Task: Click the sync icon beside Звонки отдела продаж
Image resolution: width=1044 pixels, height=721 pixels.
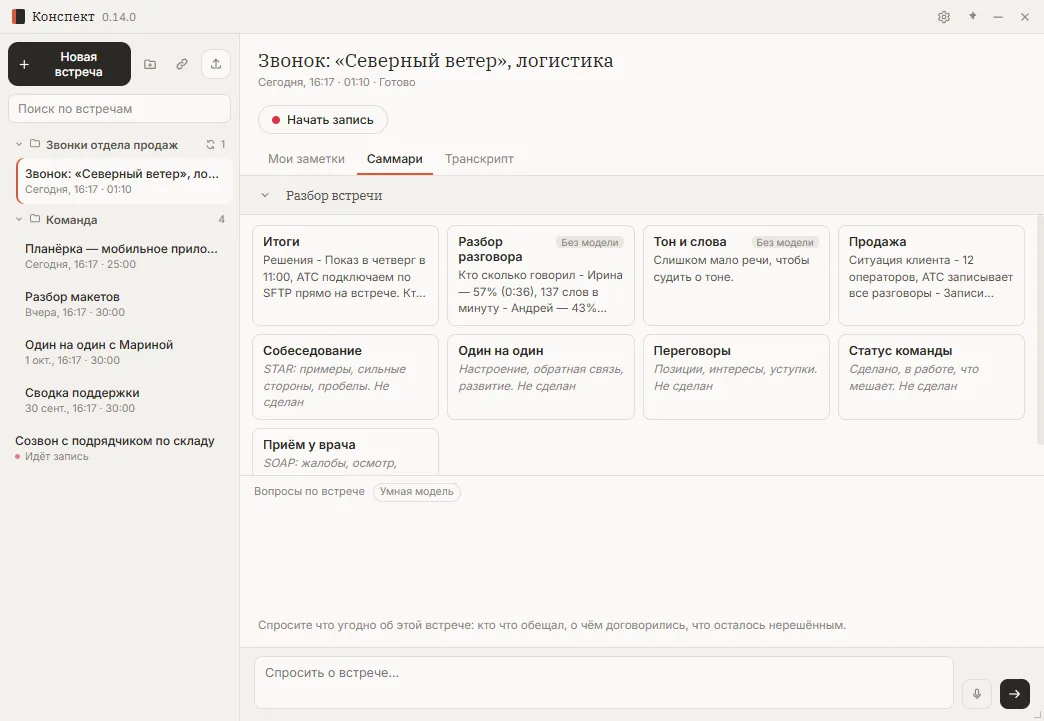Action: 210,144
